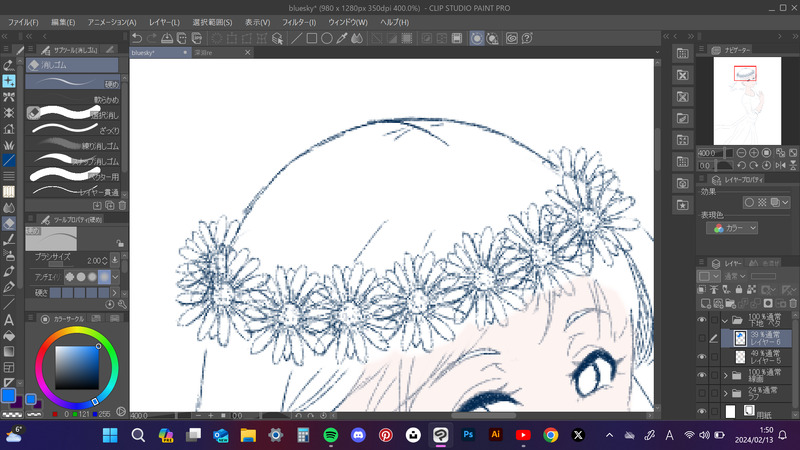Click the zoom-out icon in Navigator

click(x=741, y=153)
